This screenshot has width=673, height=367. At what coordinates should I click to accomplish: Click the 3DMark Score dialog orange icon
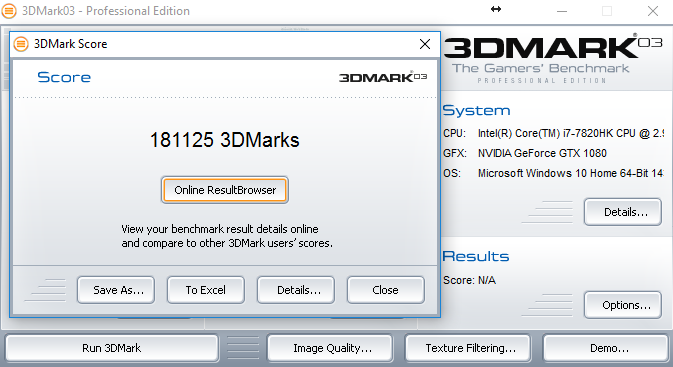pos(21,44)
